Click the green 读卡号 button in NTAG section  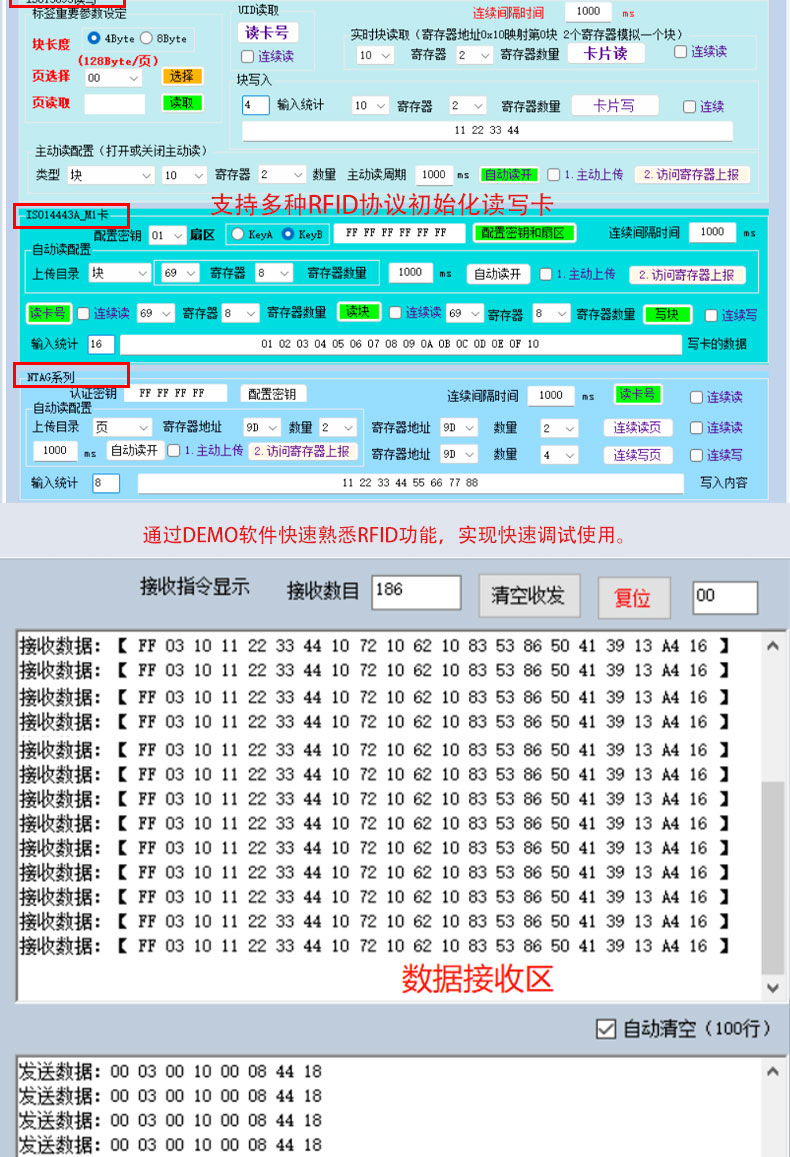point(637,395)
